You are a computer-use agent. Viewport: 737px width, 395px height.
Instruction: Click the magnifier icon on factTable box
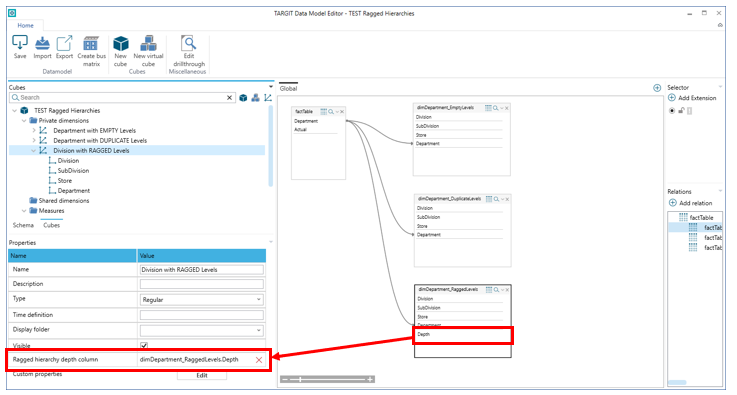click(x=331, y=111)
